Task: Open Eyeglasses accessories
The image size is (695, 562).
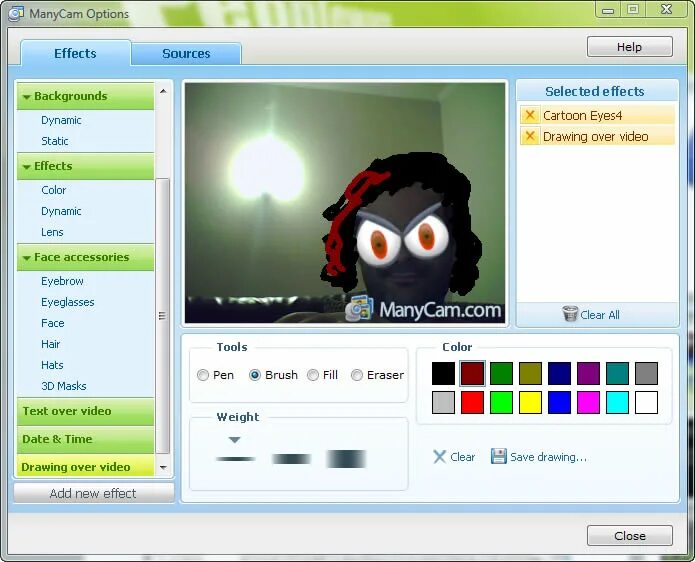Action: pyautogui.click(x=68, y=302)
